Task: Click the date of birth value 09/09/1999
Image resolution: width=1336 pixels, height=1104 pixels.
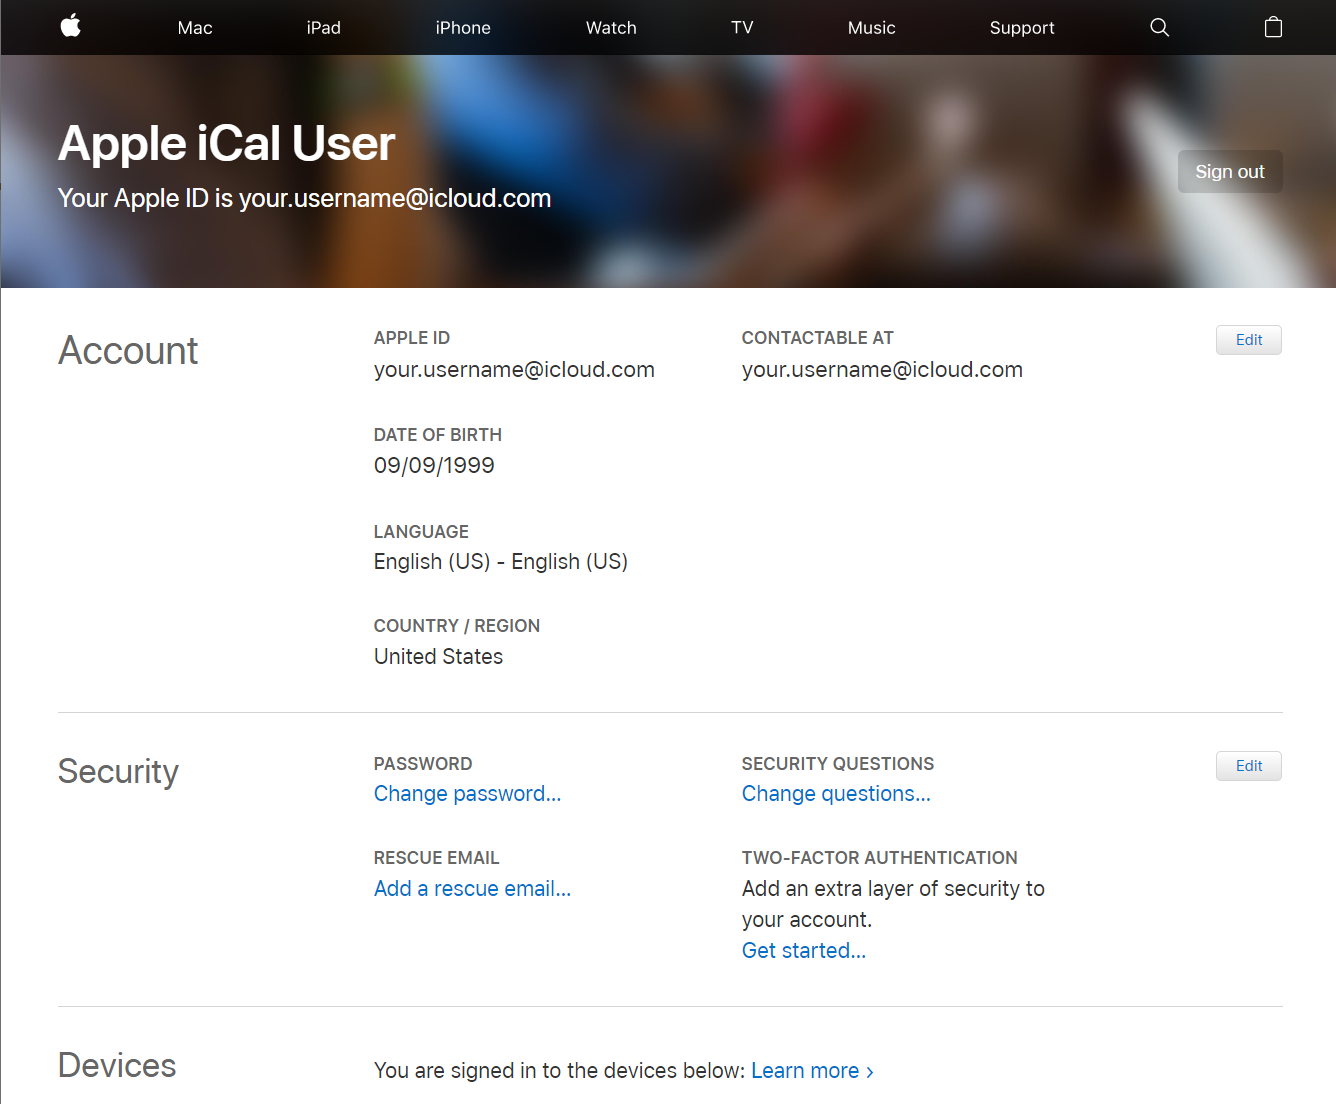Action: (434, 465)
